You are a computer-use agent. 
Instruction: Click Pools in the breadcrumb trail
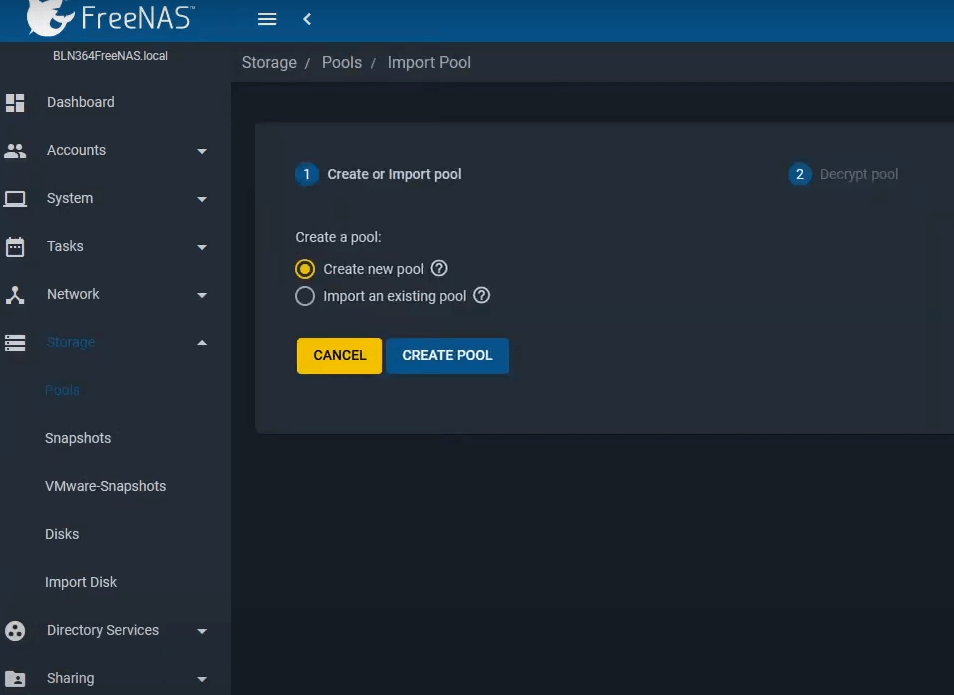pyautogui.click(x=341, y=62)
